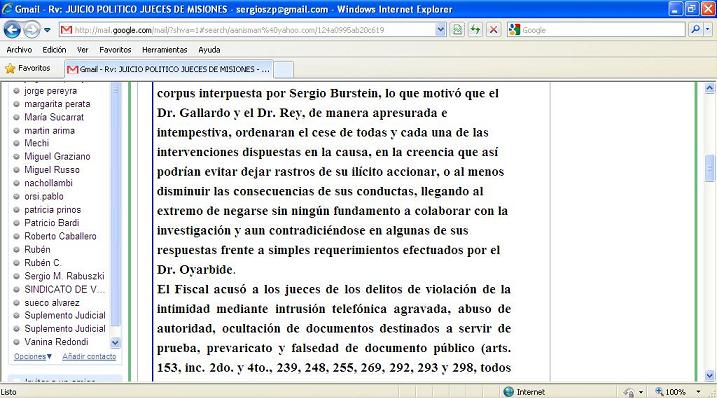Select the Gmail JUICIO POLITICO tab
717x398 pixels.
[x=169, y=69]
